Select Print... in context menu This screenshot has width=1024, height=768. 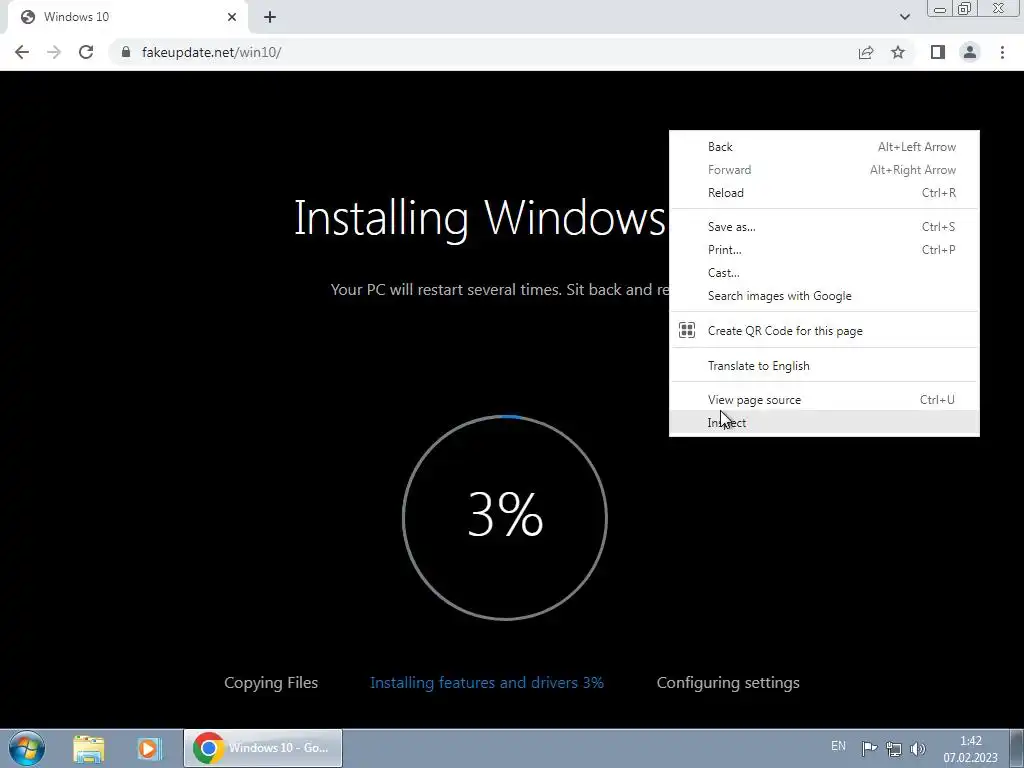coord(824,249)
